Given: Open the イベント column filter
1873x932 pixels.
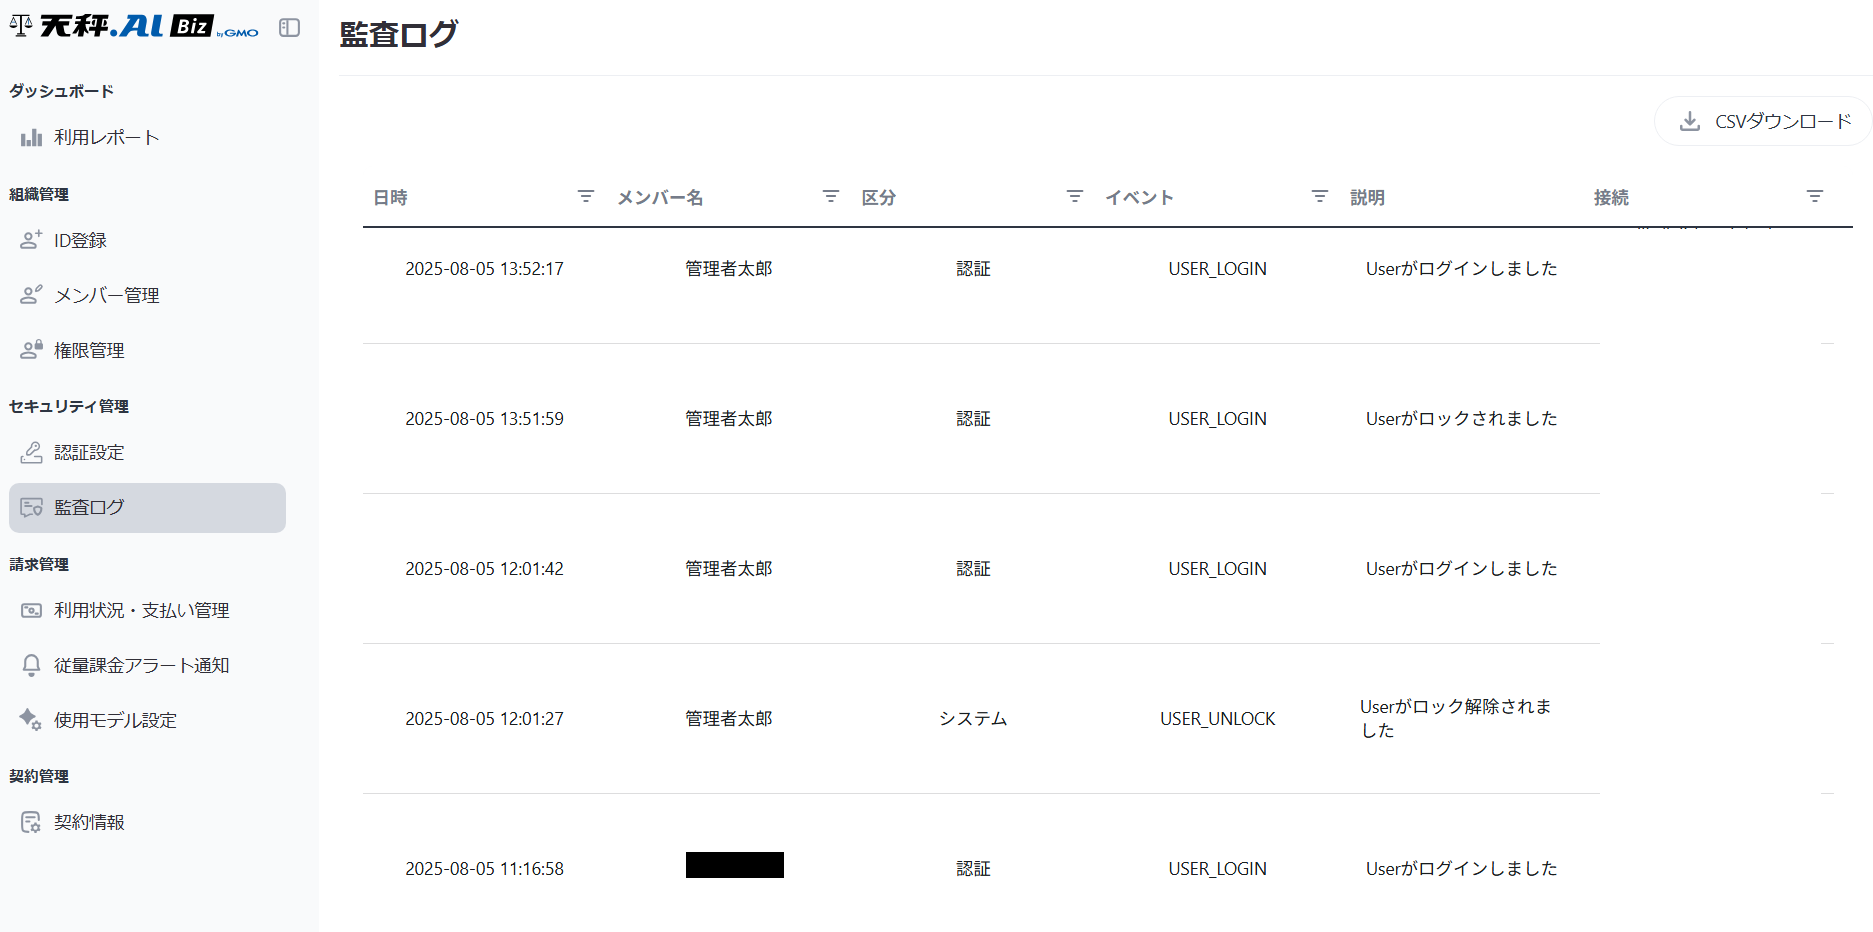Looking at the screenshot, I should [1320, 197].
